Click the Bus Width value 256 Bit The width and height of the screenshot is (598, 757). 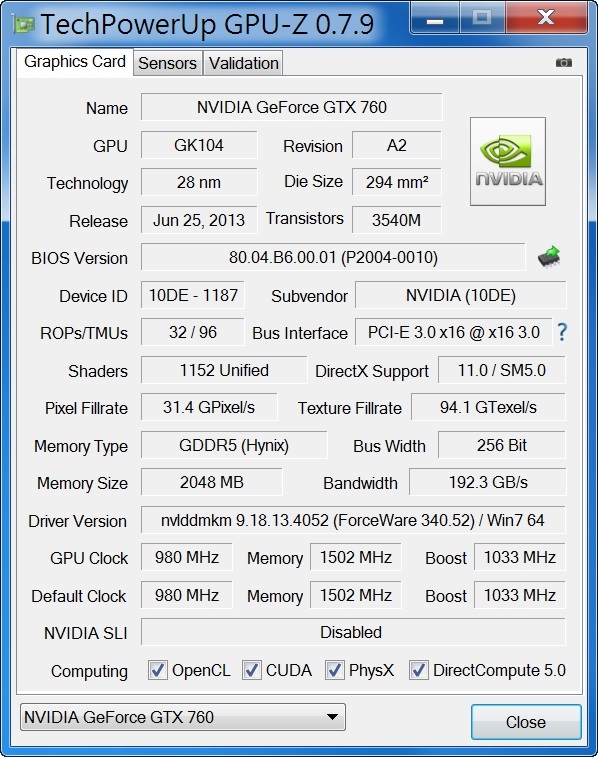pyautogui.click(x=502, y=445)
